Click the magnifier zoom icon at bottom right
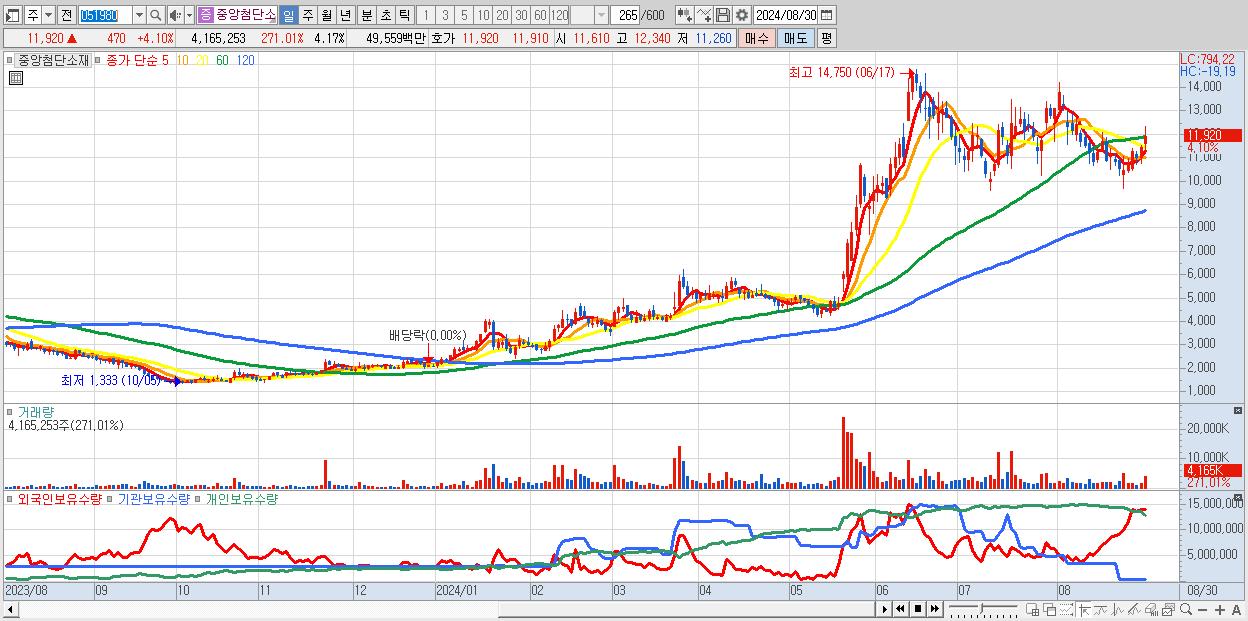 [1185, 609]
